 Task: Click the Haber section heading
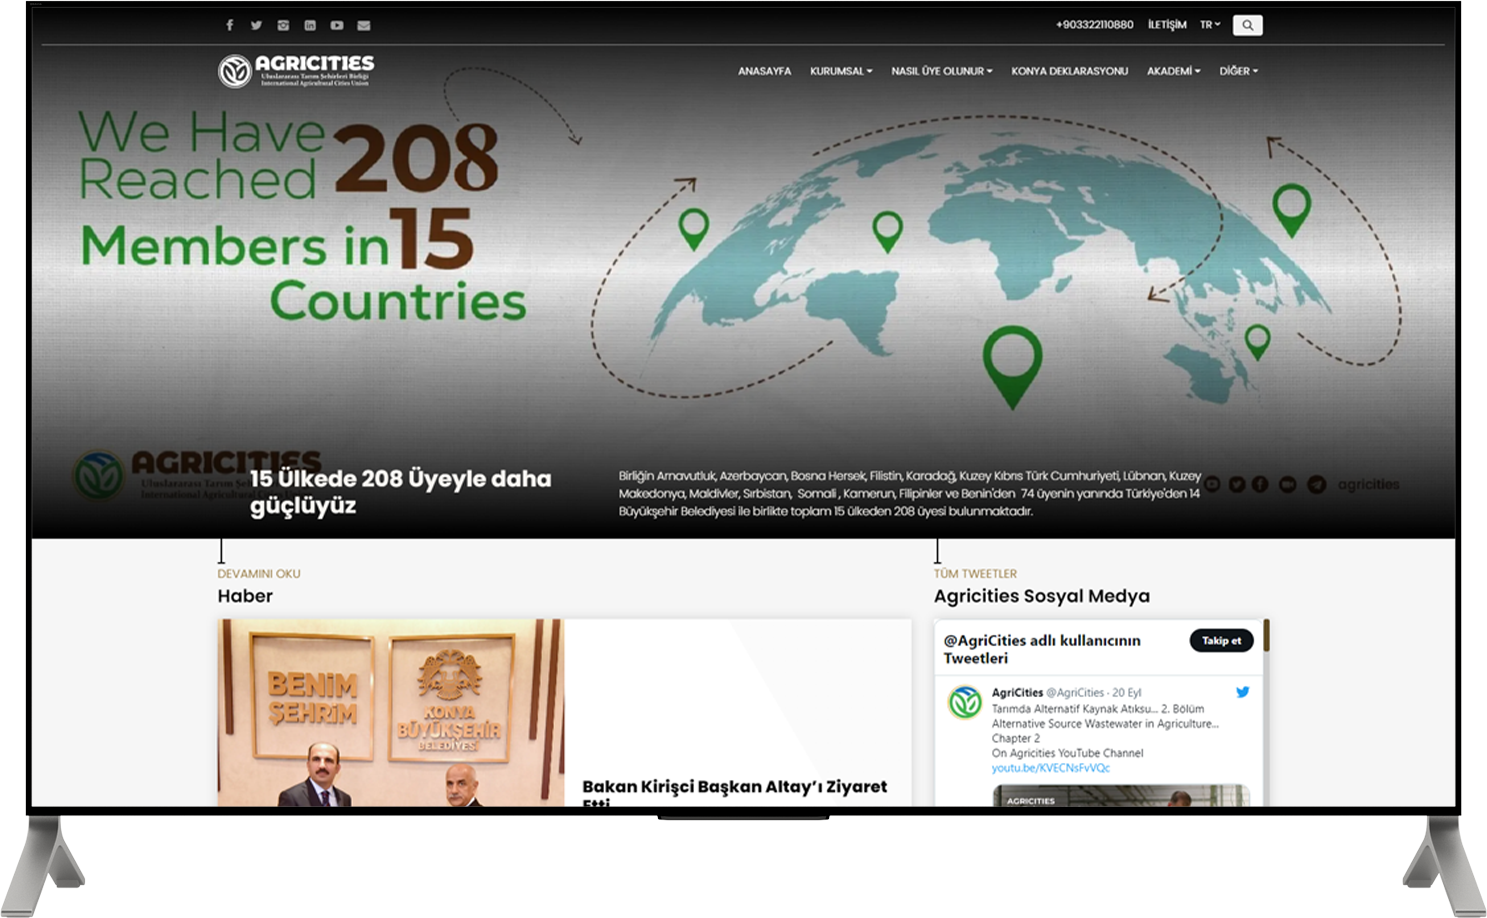(245, 596)
